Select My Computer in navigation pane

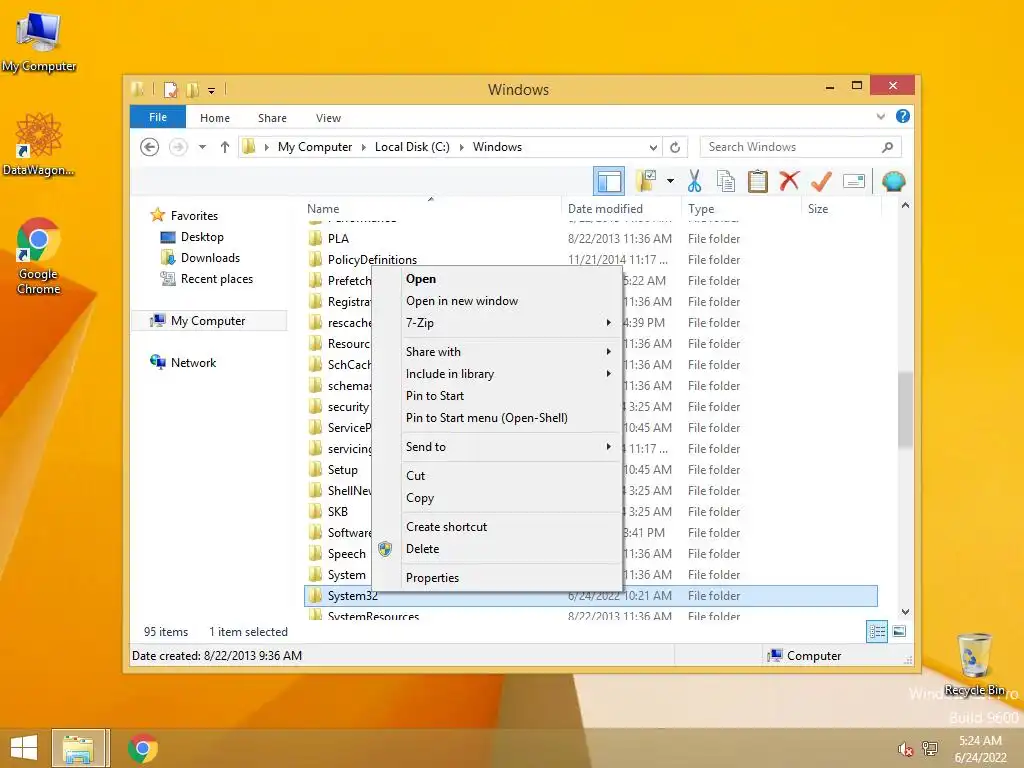point(208,321)
